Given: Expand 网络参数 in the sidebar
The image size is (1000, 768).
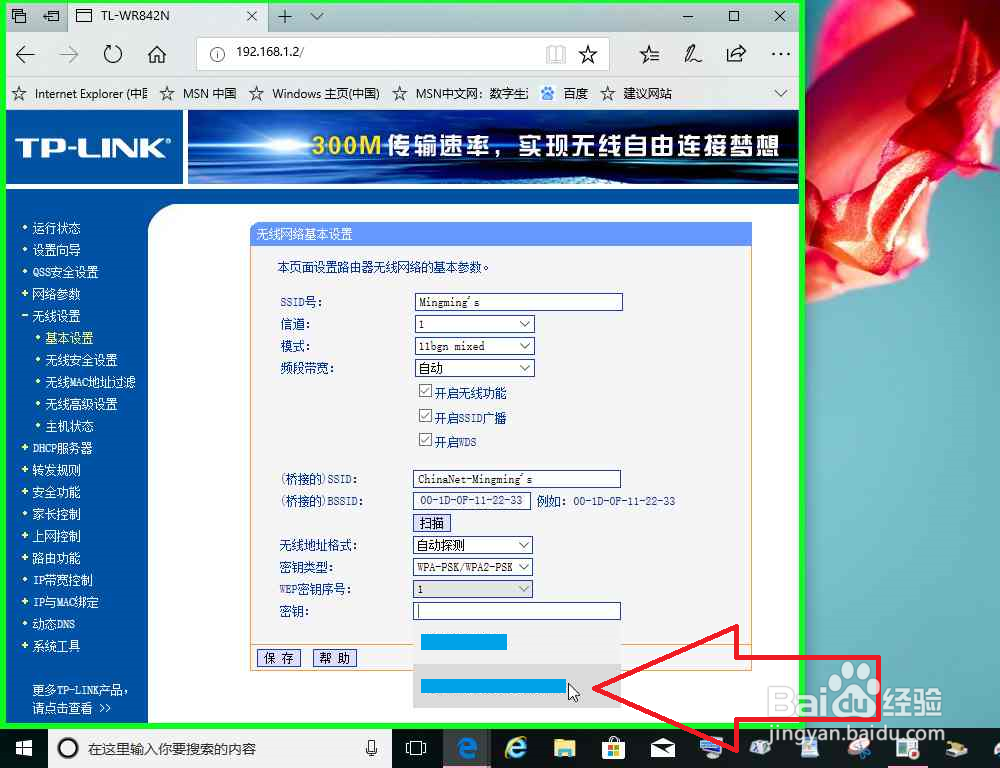Looking at the screenshot, I should [x=56, y=294].
